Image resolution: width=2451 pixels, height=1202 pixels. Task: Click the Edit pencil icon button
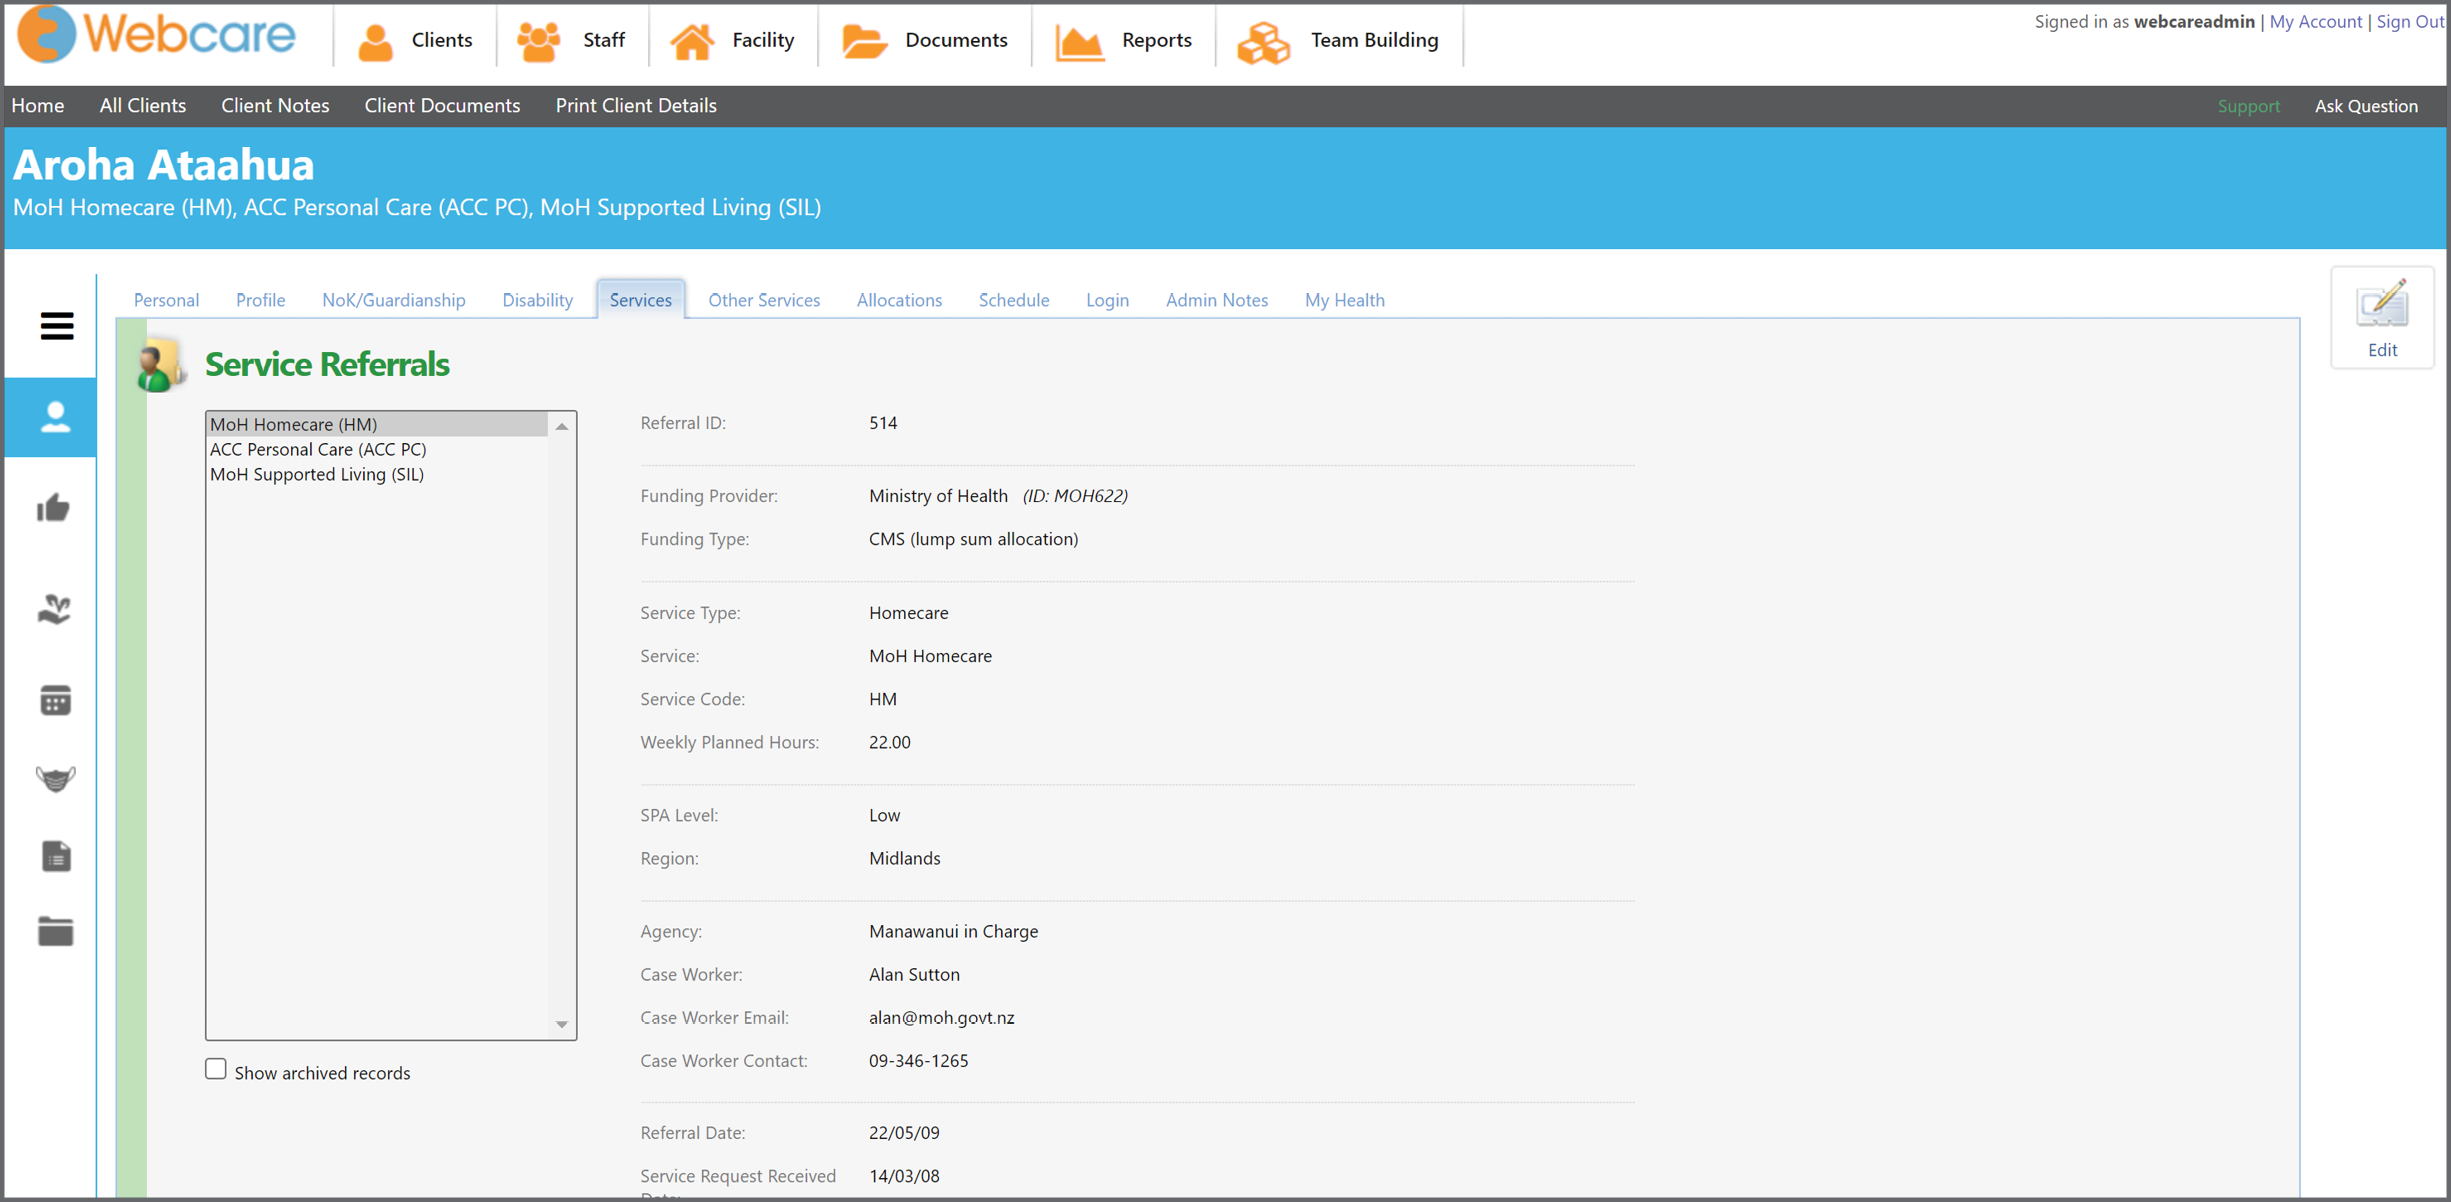(2382, 319)
